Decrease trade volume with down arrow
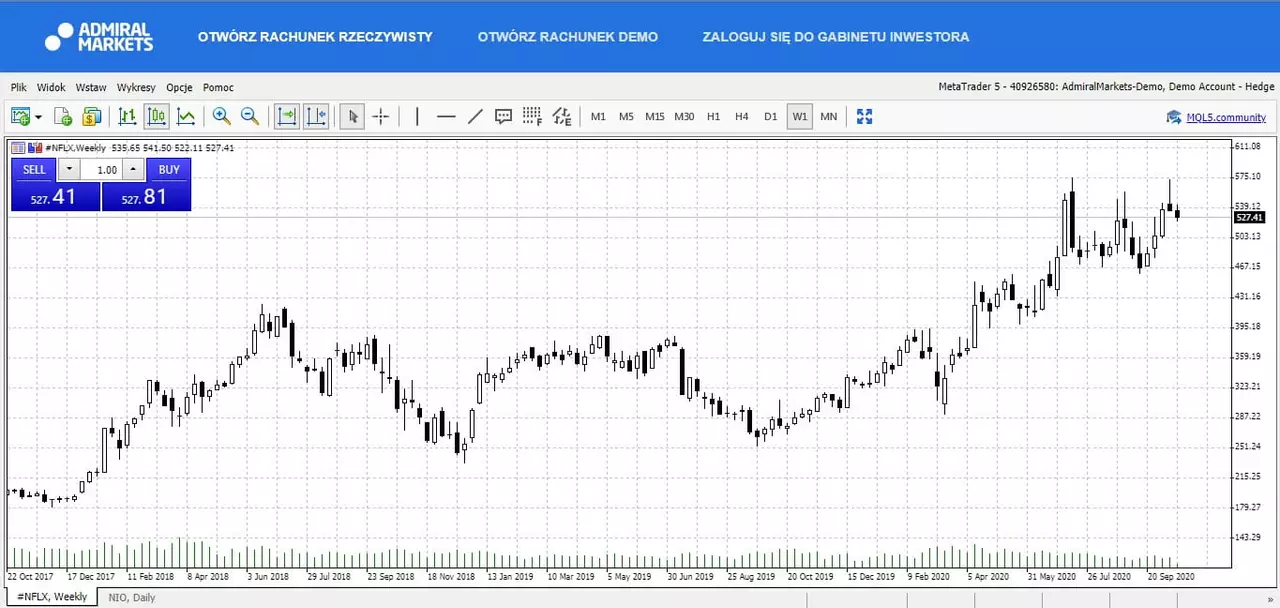Screen dimensions: 1280x608 pyautogui.click(x=70, y=170)
